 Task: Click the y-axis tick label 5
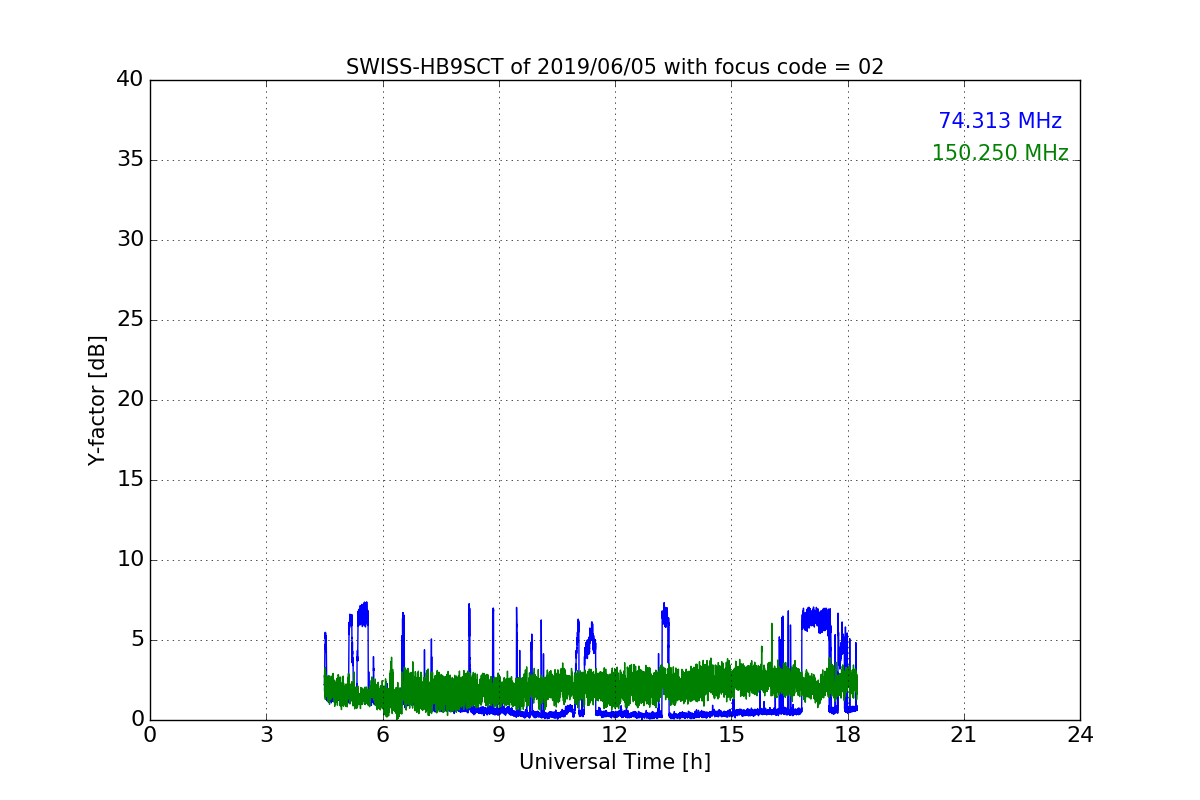(x=137, y=640)
